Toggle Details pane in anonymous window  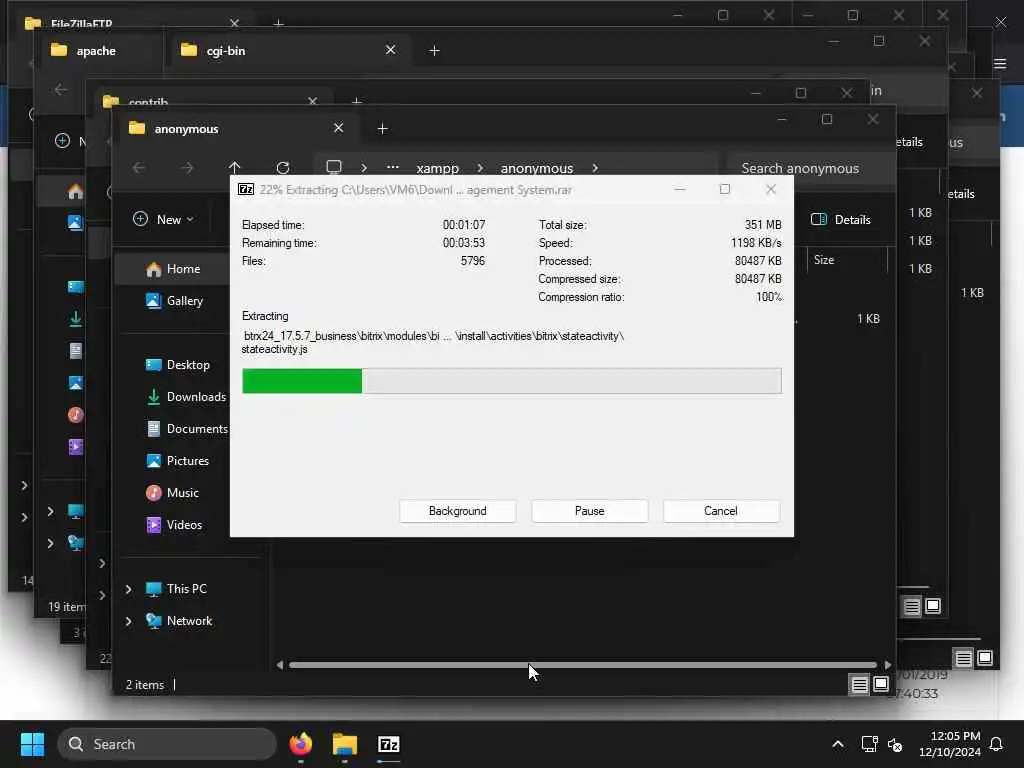pyautogui.click(x=840, y=219)
